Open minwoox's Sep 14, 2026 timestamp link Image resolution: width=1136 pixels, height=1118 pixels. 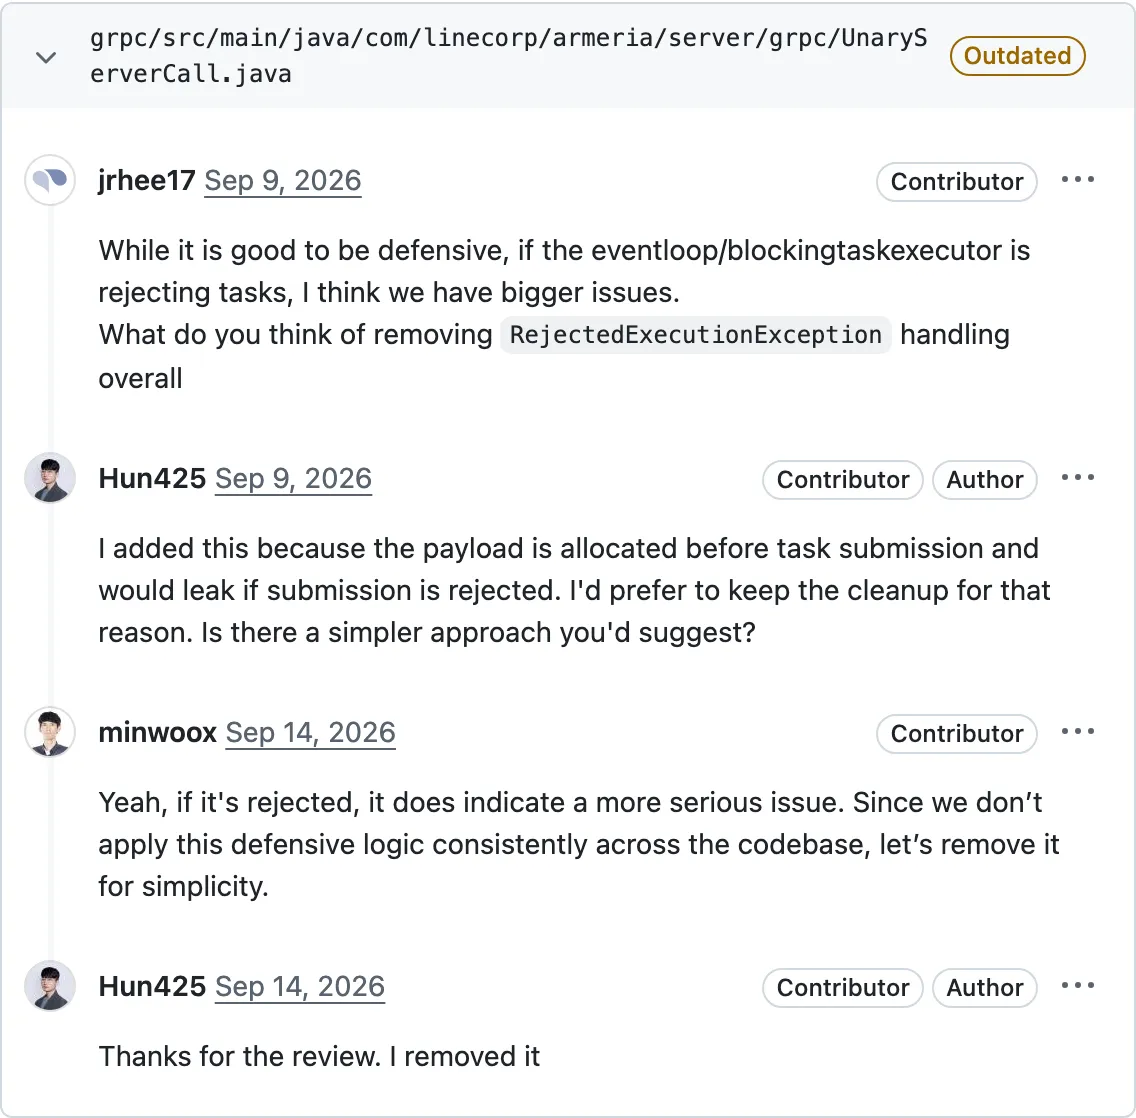[310, 733]
